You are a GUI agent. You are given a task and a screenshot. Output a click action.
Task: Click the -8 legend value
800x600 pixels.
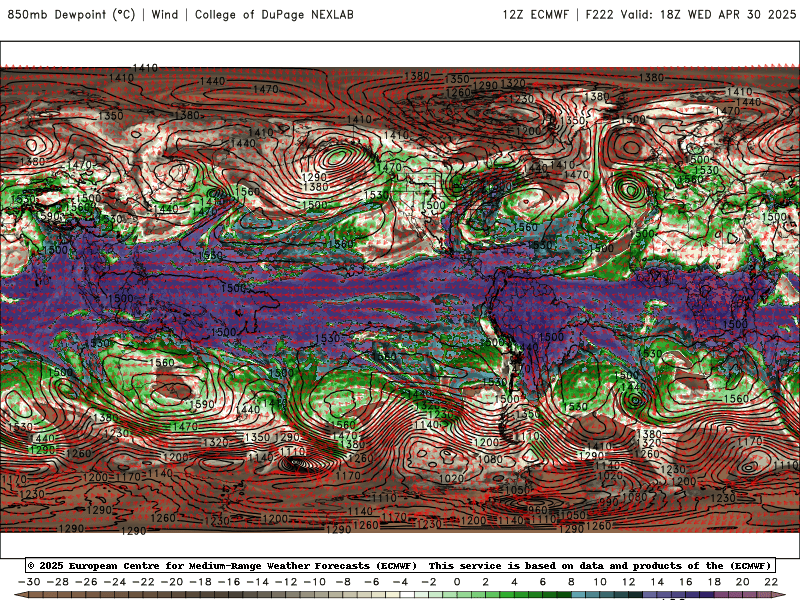click(x=343, y=582)
